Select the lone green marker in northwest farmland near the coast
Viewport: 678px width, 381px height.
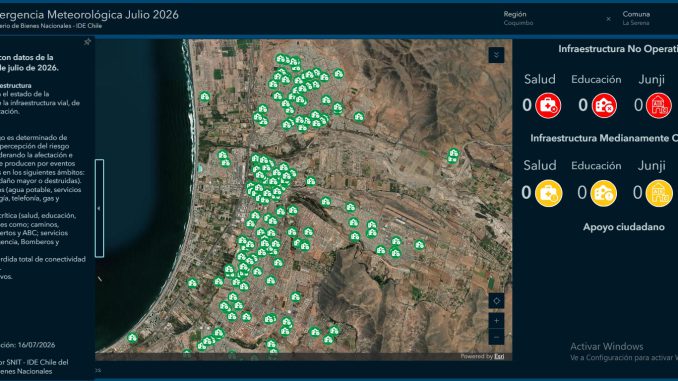pyautogui.click(x=205, y=97)
